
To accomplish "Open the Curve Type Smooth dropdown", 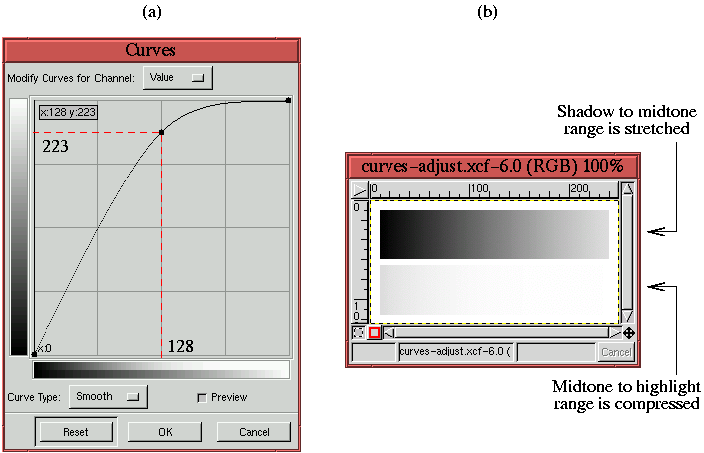I will pyautogui.click(x=109, y=397).
